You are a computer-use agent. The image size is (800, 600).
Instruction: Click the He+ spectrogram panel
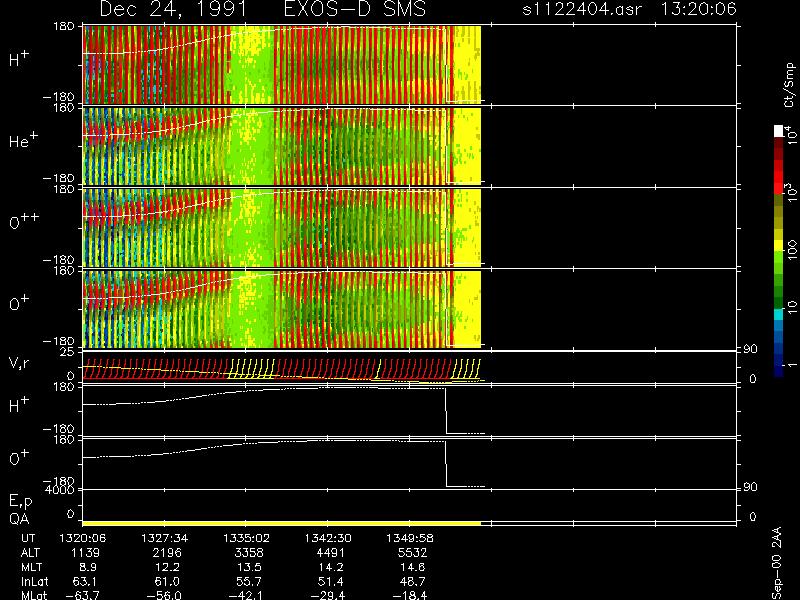[282, 146]
